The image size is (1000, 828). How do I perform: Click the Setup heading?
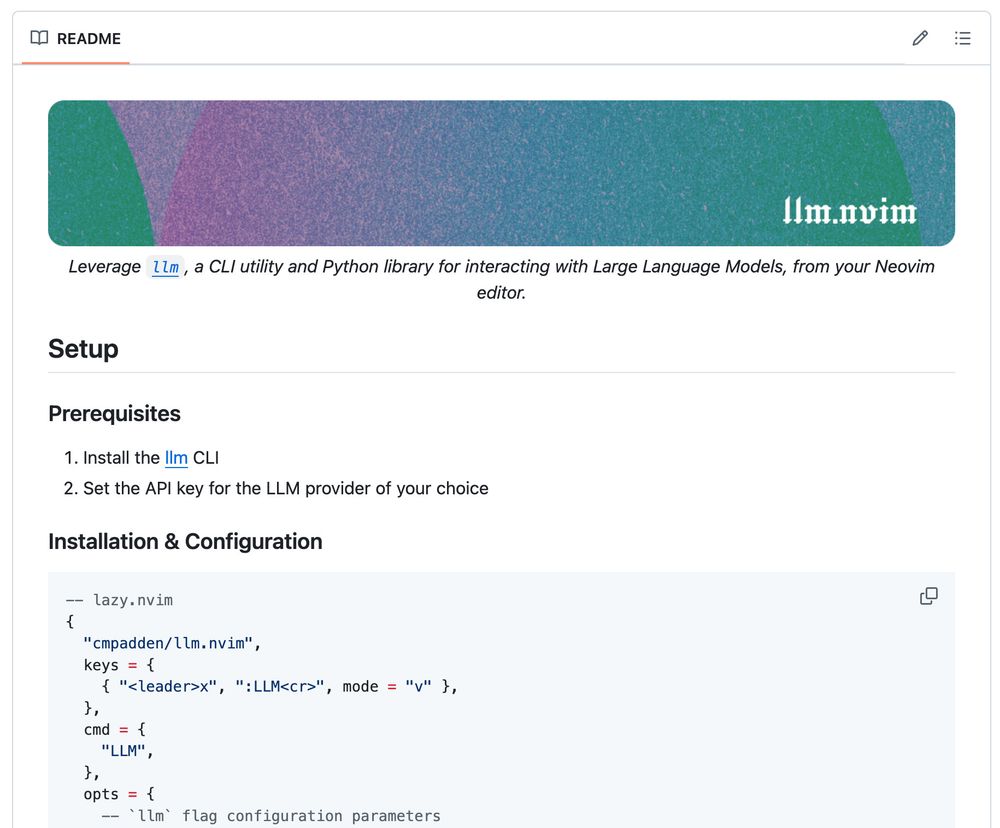pyautogui.click(x=84, y=349)
